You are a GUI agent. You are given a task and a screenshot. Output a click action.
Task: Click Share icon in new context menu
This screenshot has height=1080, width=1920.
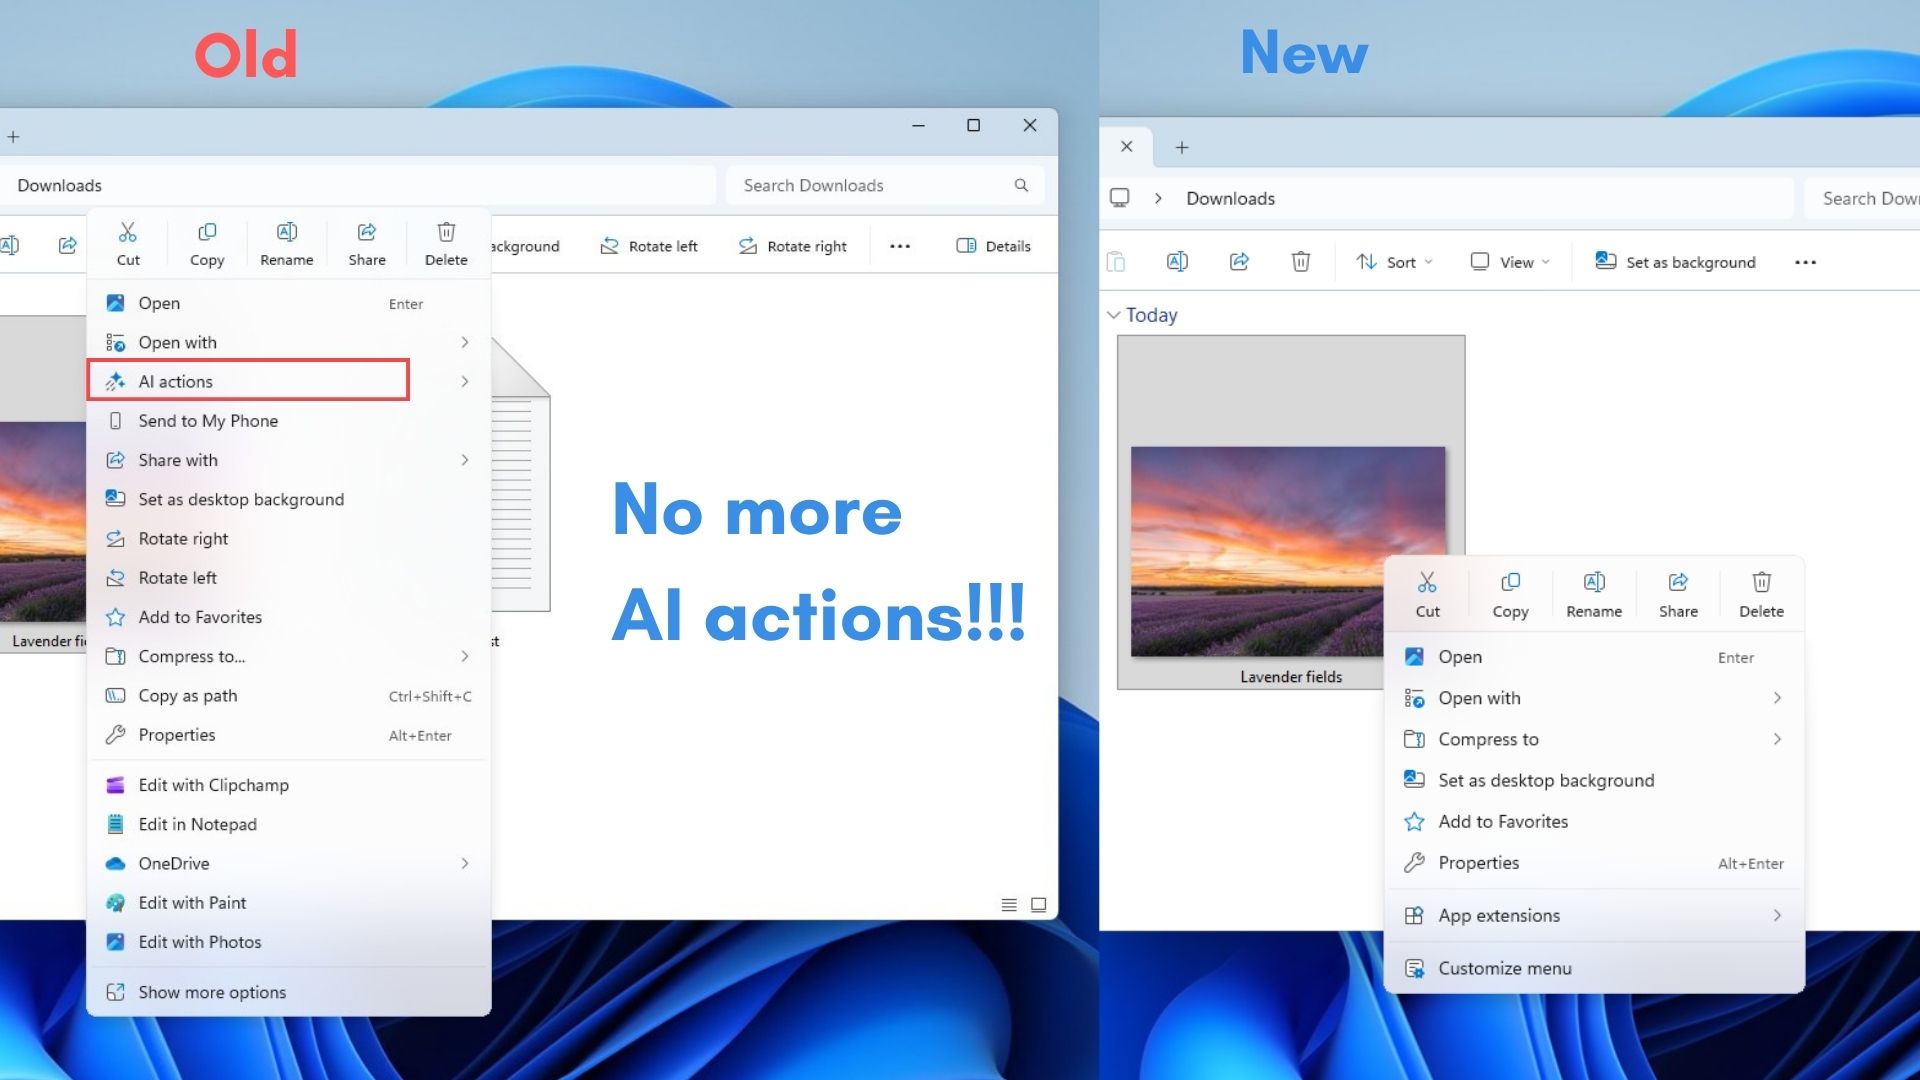(1678, 582)
